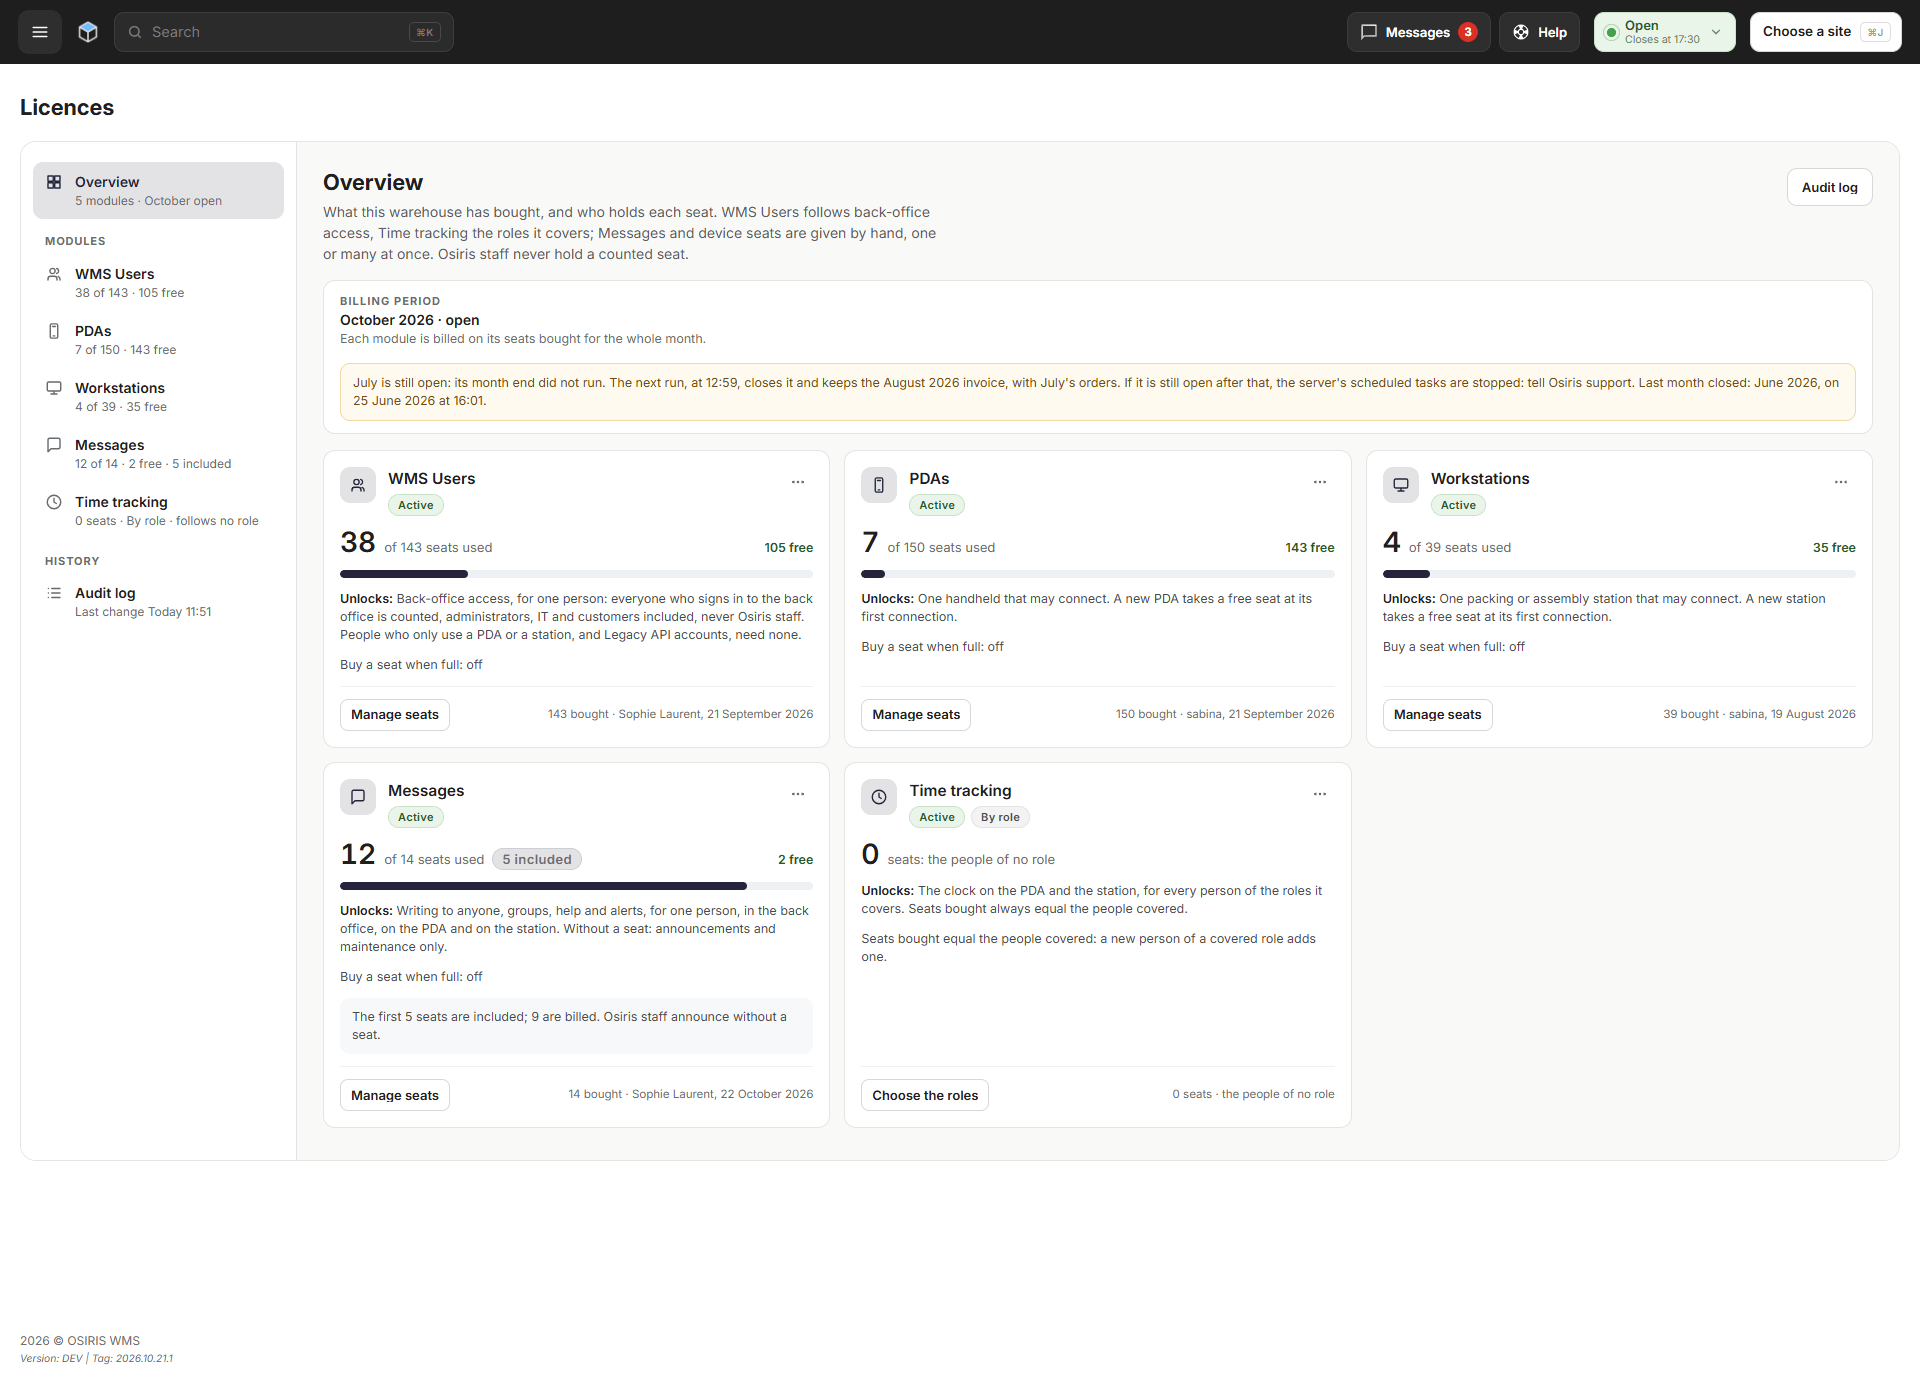Click the Help lifebuoy icon
This screenshot has height=1392, width=1920.
tap(1521, 32)
